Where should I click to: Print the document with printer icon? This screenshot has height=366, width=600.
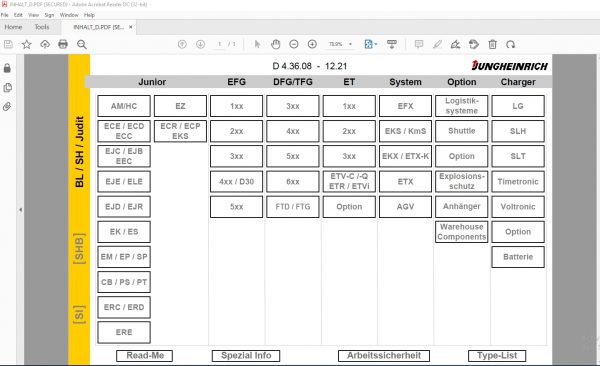pyautogui.click(x=63, y=44)
